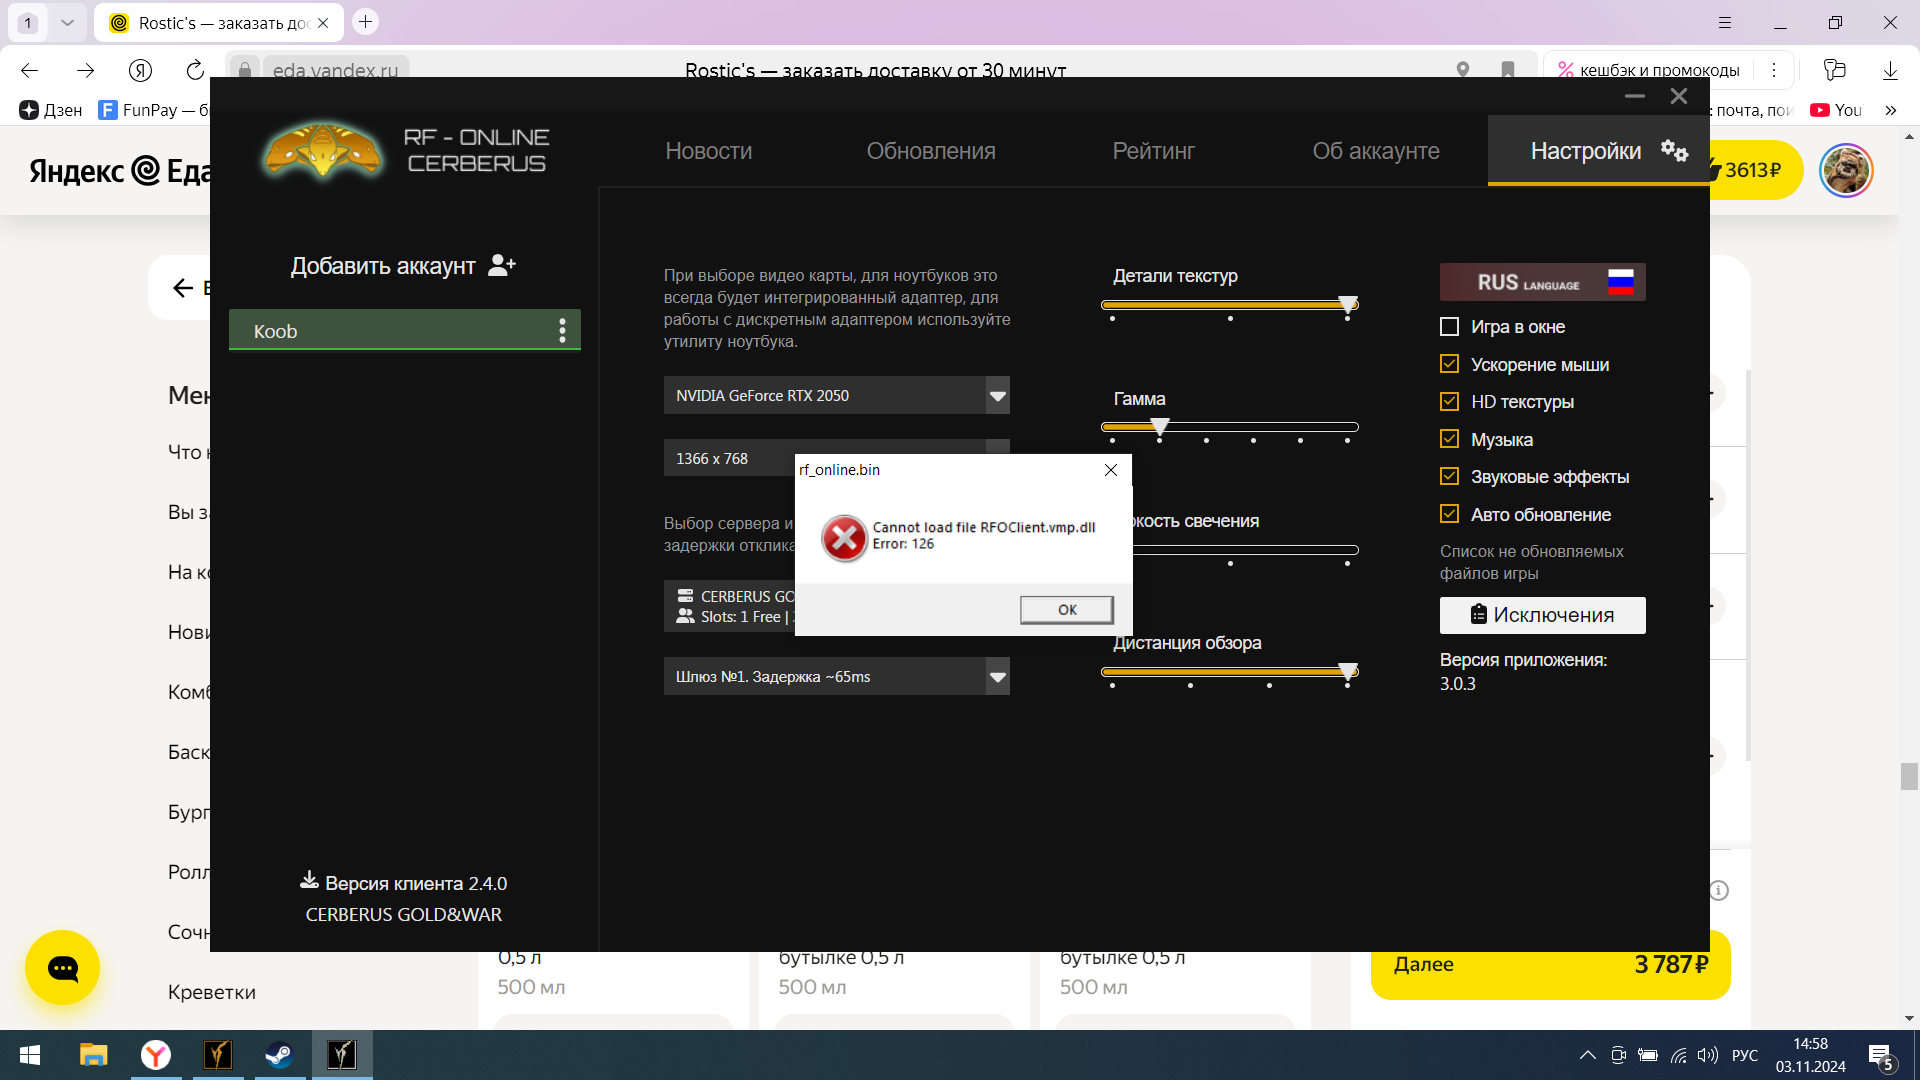Bookmark the current page
Image resolution: width=1920 pixels, height=1080 pixels.
1508,70
